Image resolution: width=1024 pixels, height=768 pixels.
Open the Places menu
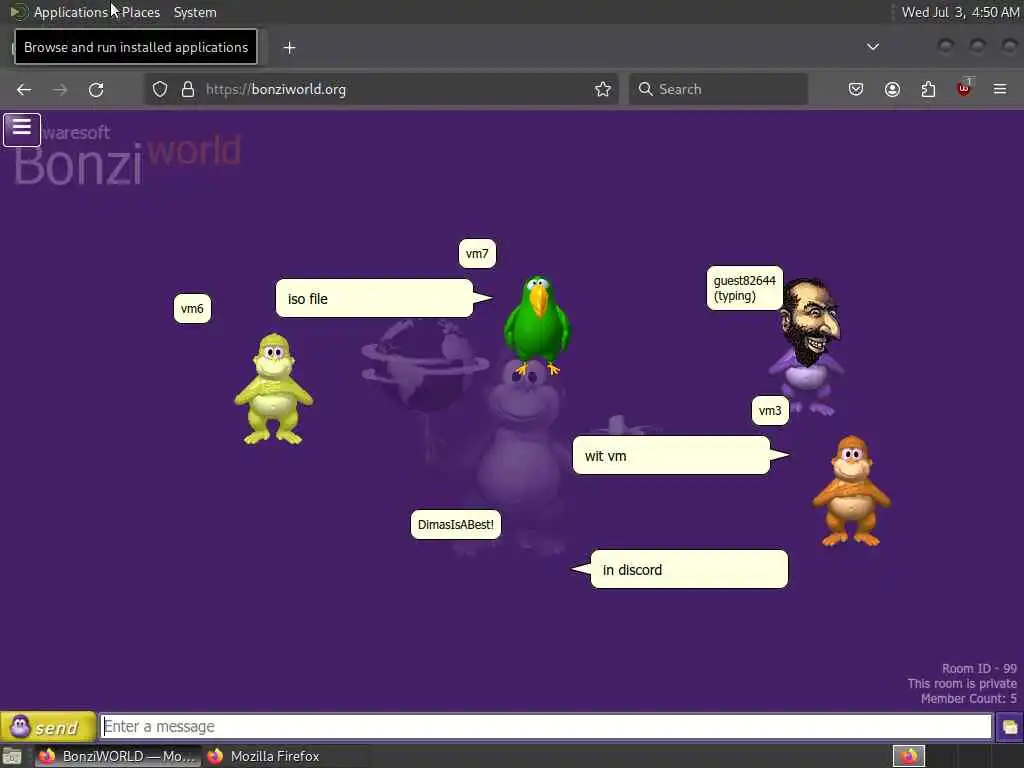pyautogui.click(x=141, y=12)
